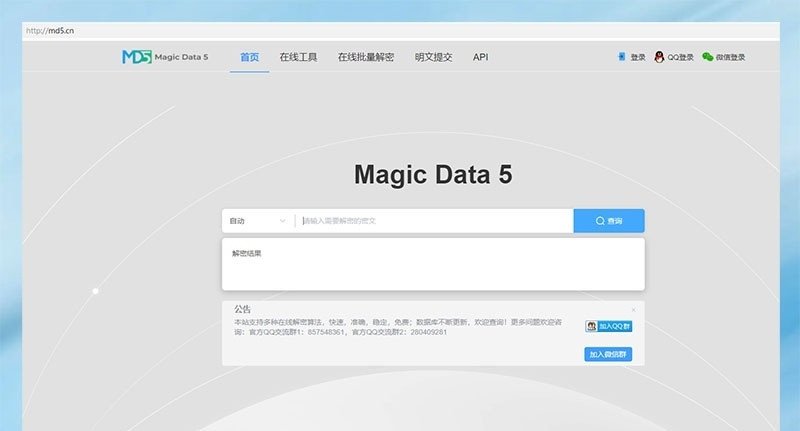The height and width of the screenshot is (431, 800).
Task: Open the API page
Action: pos(481,57)
